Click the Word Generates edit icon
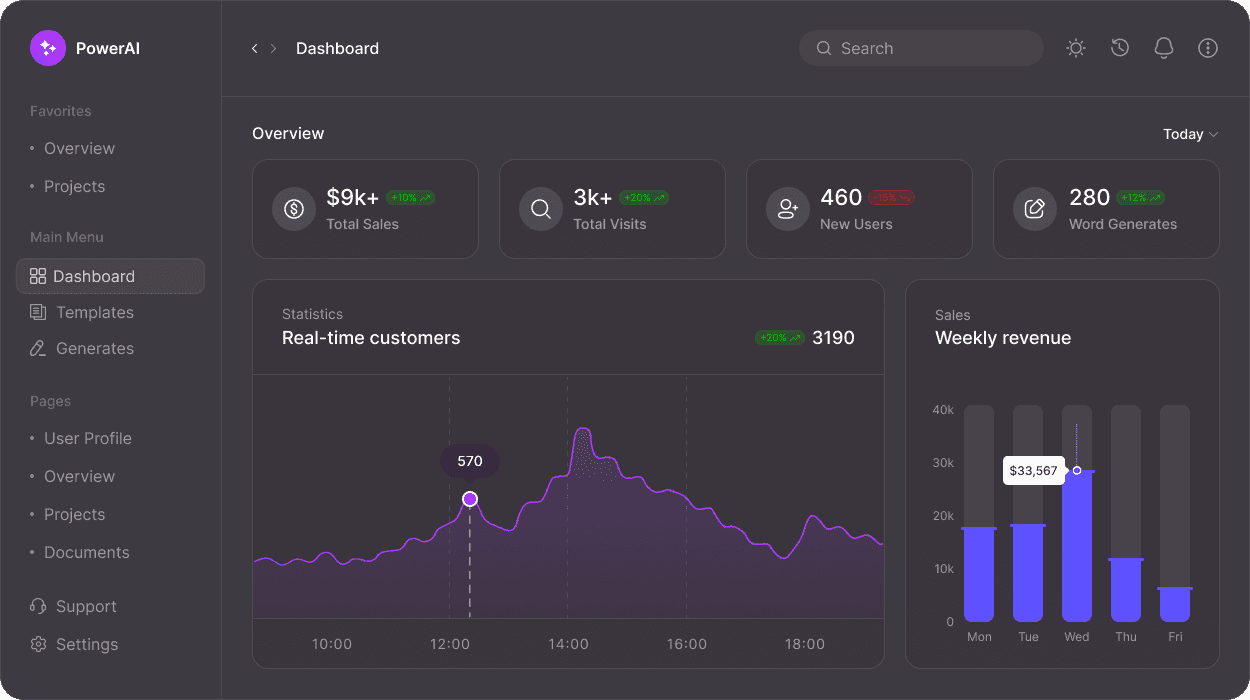 (1035, 209)
